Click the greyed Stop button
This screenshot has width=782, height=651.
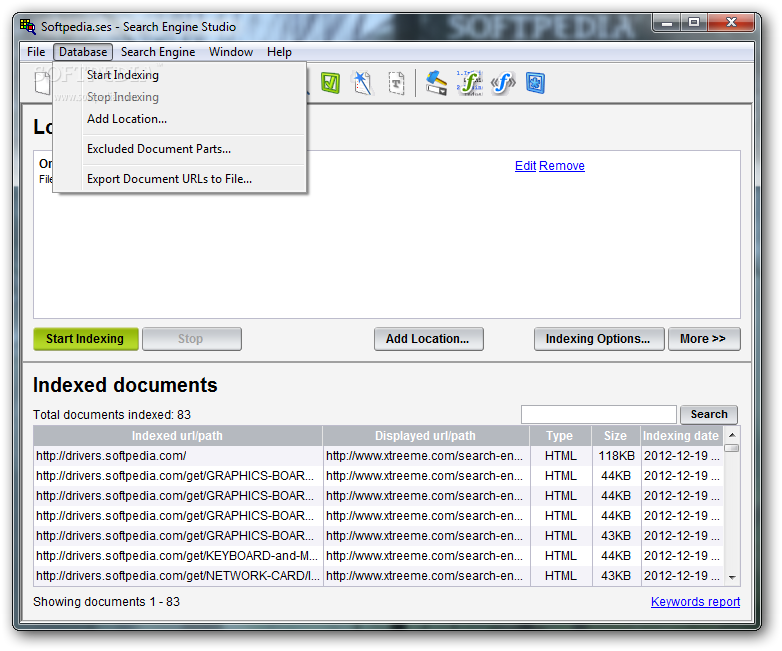pyautogui.click(x=192, y=339)
